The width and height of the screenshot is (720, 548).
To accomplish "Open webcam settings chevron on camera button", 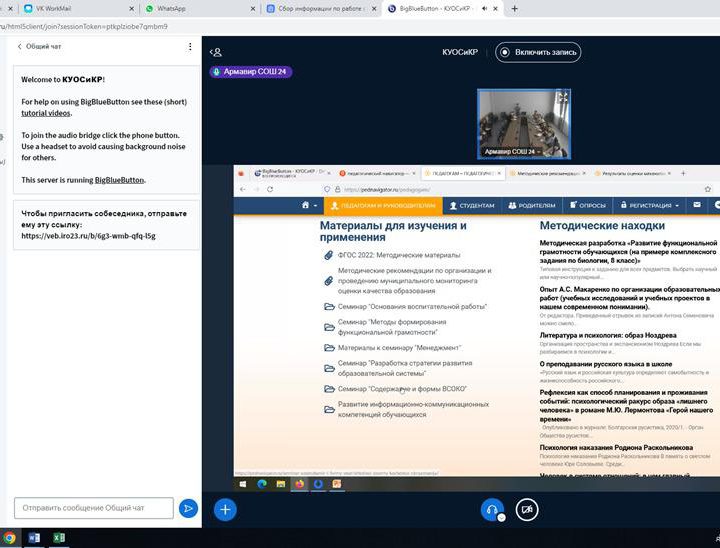I will point(537,517).
